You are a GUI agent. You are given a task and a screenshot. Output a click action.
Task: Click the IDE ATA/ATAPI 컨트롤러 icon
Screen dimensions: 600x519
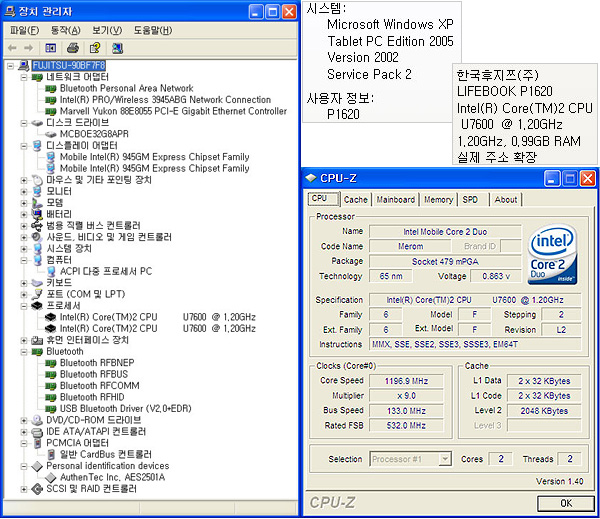[x=37, y=432]
